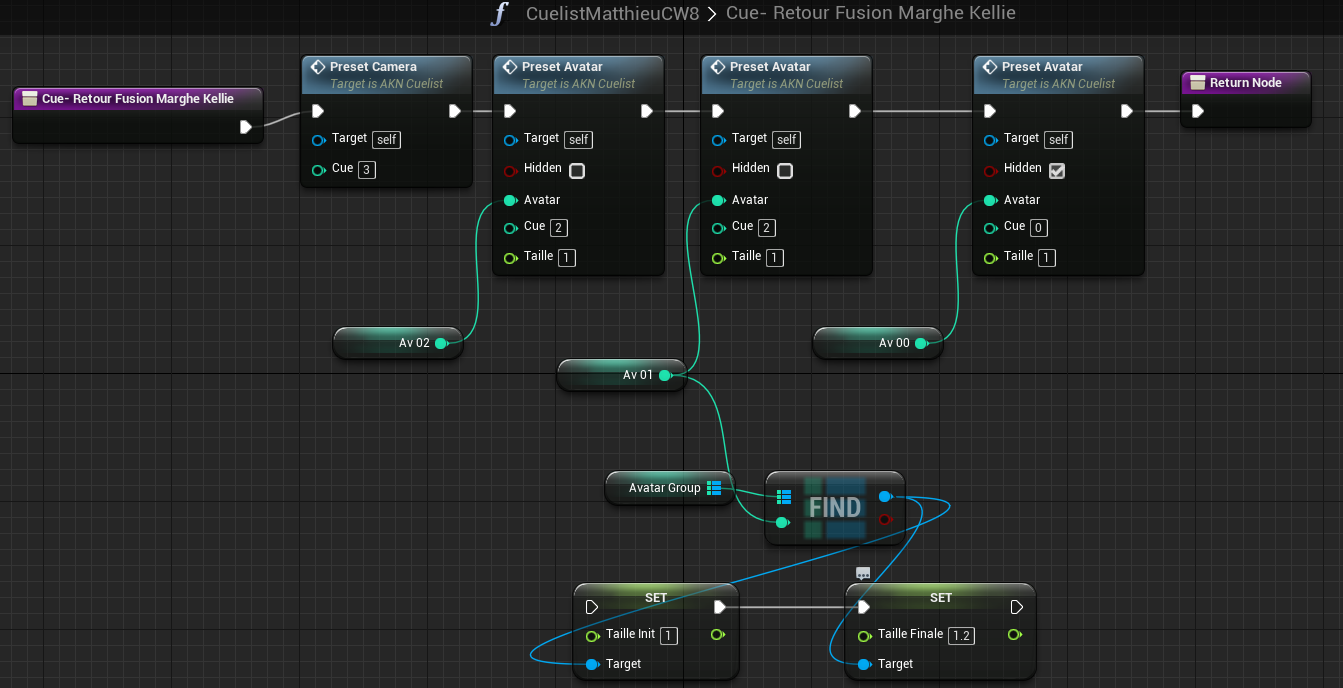The width and height of the screenshot is (1343, 688).
Task: Click the Cue- Retour Fusion Marghe Kellie breadcrumb
Action: pyautogui.click(x=871, y=14)
